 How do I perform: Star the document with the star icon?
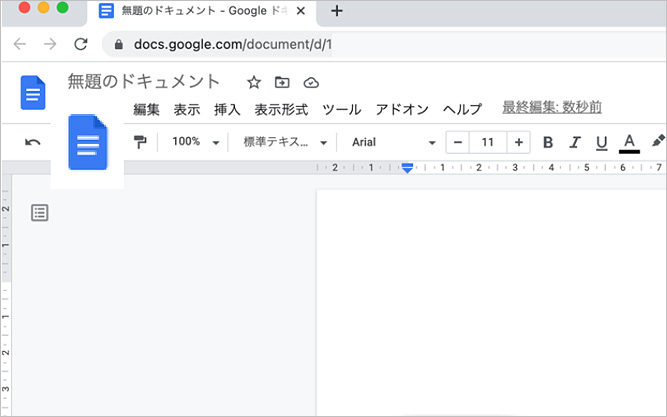tap(254, 82)
